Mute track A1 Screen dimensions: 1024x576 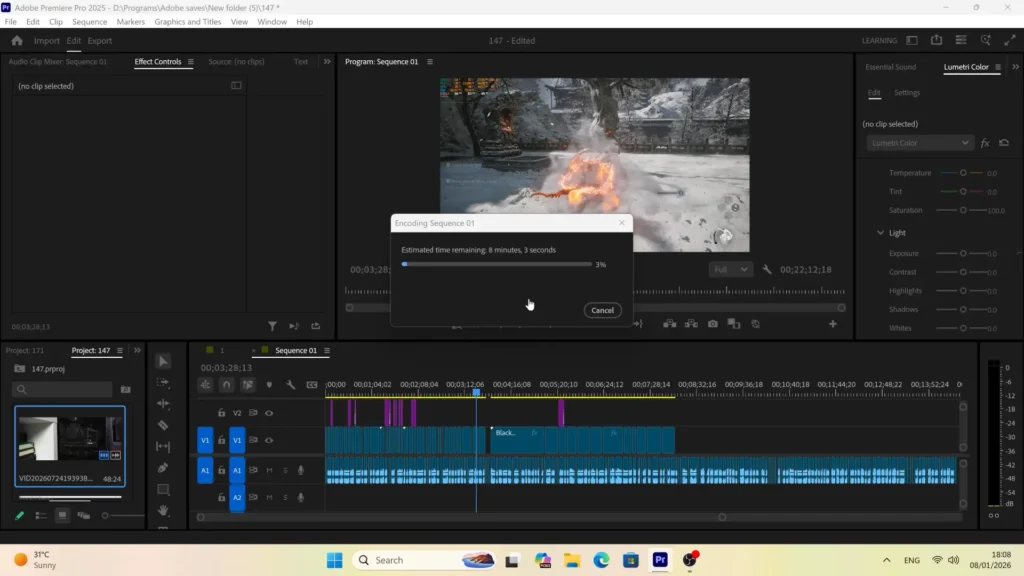click(x=269, y=470)
